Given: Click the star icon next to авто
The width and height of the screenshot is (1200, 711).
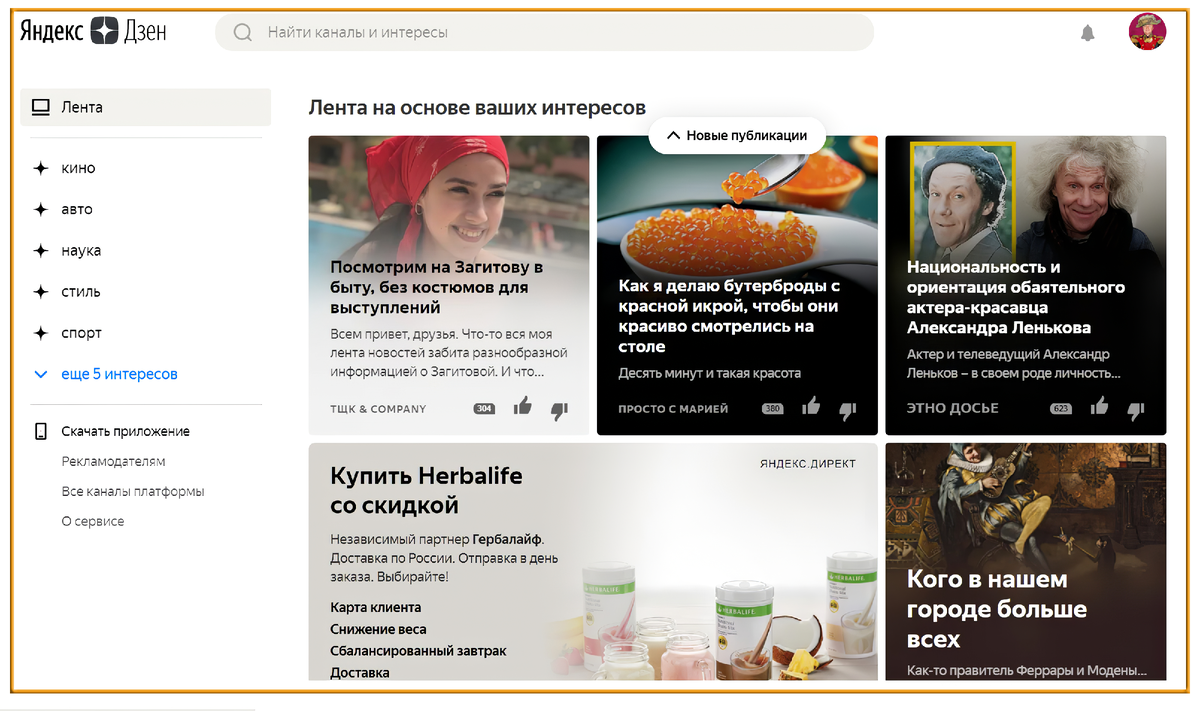Looking at the screenshot, I should [41, 209].
